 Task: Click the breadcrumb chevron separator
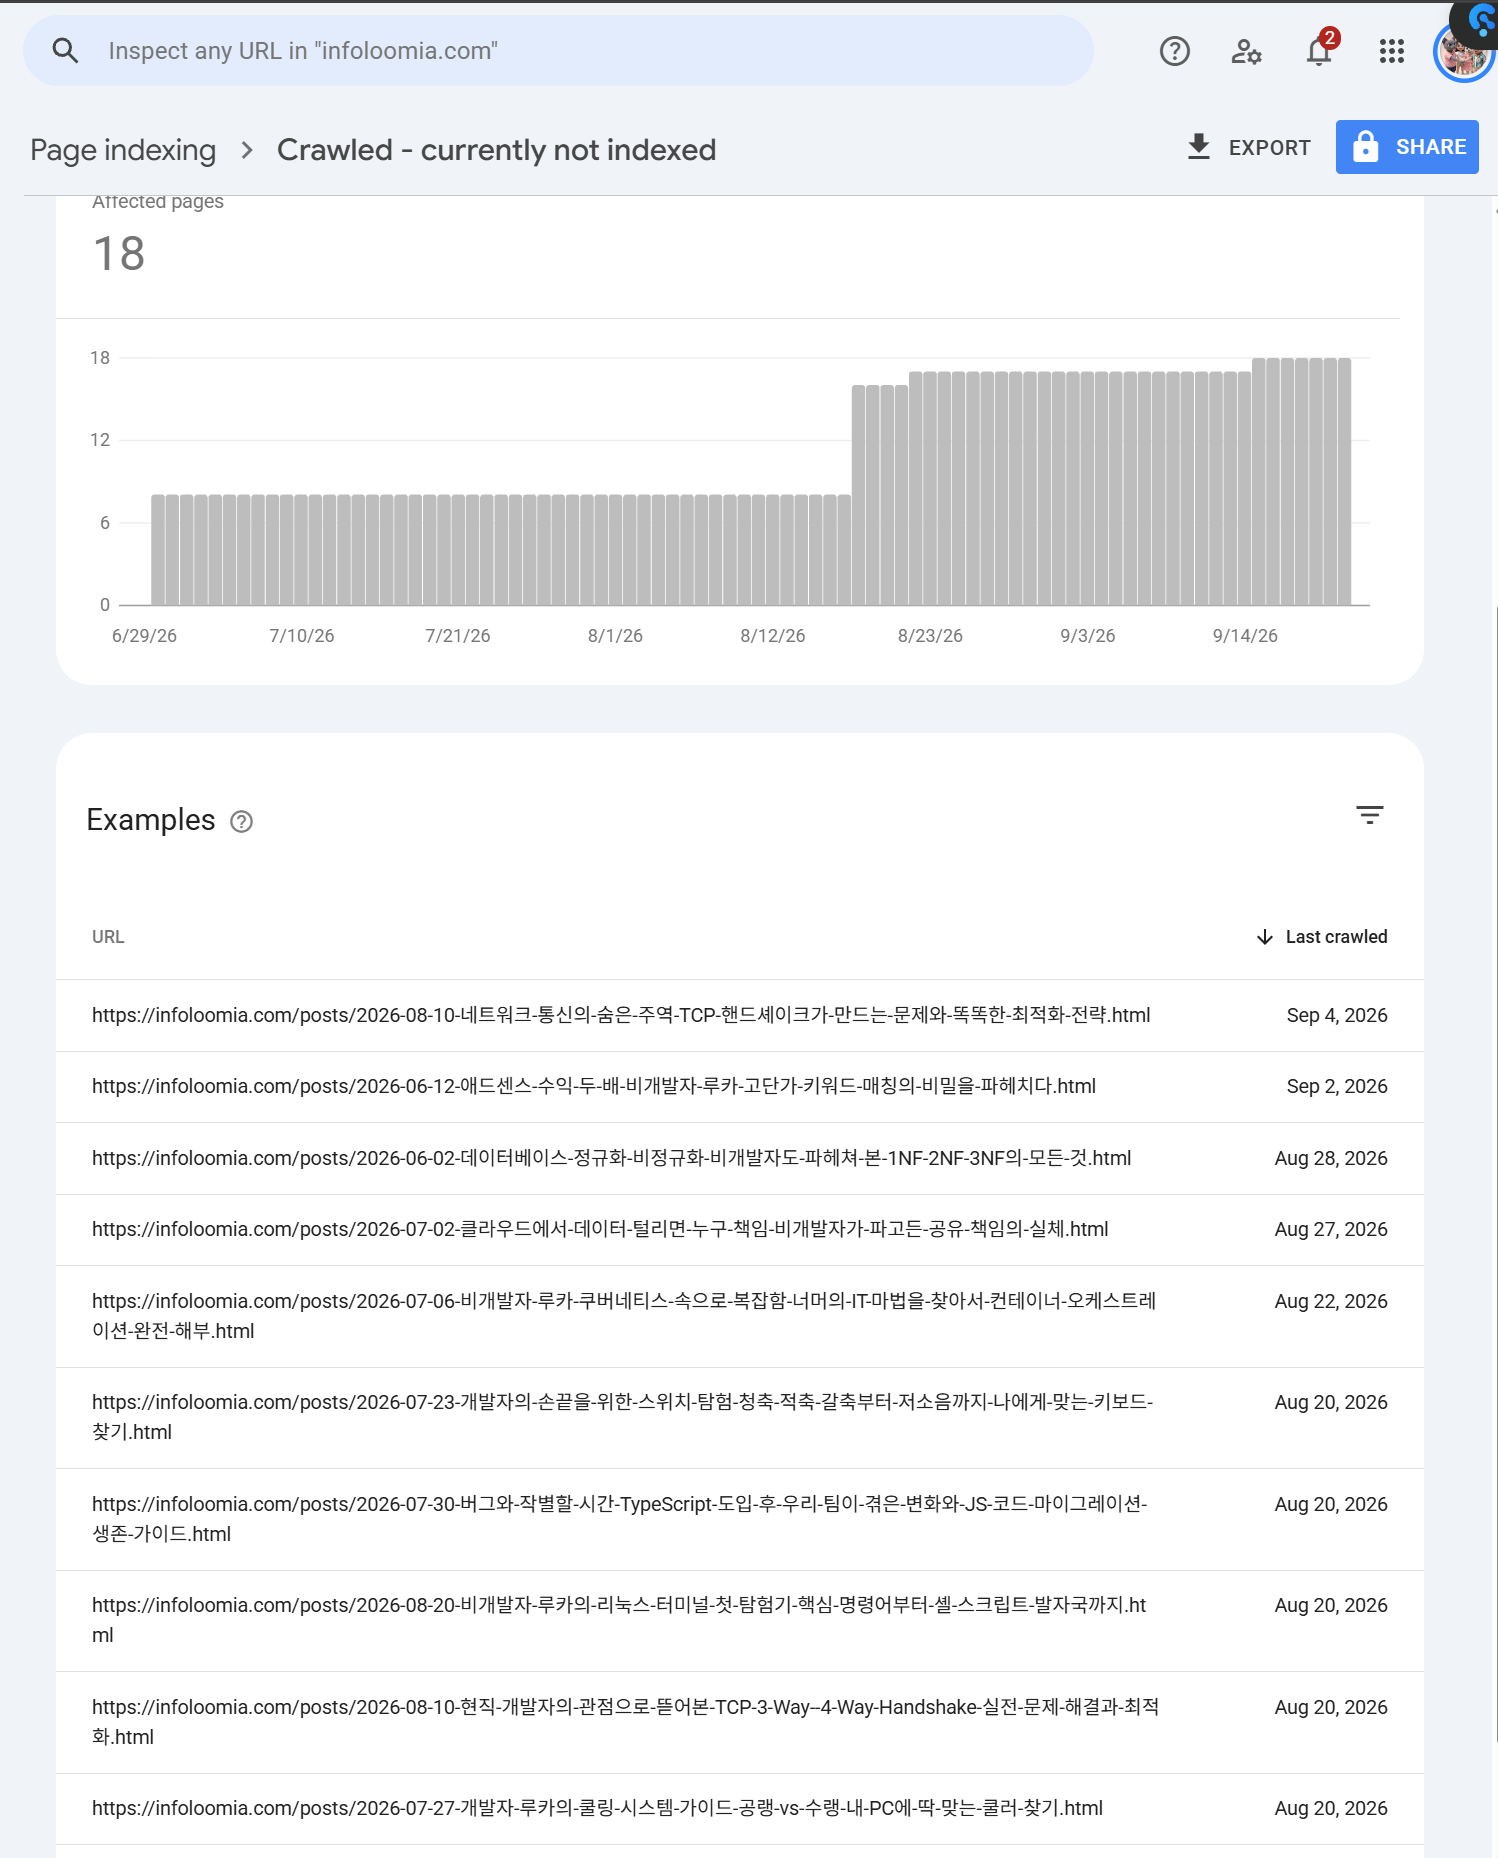point(247,150)
